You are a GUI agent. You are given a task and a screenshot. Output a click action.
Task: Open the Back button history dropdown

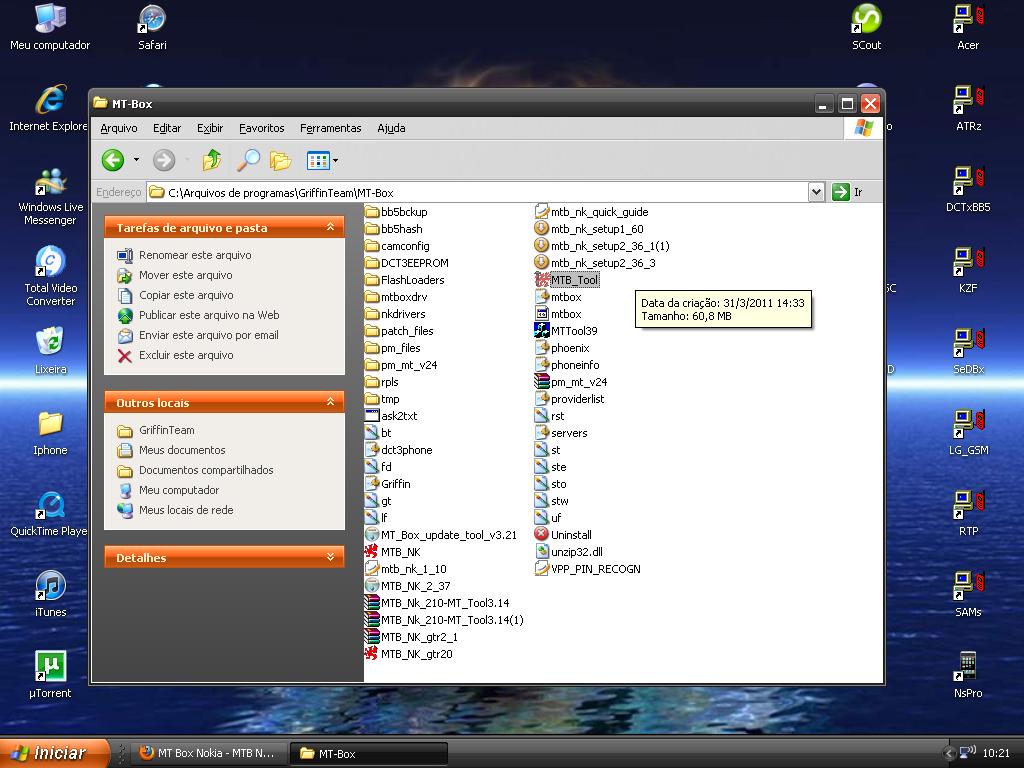(136, 160)
